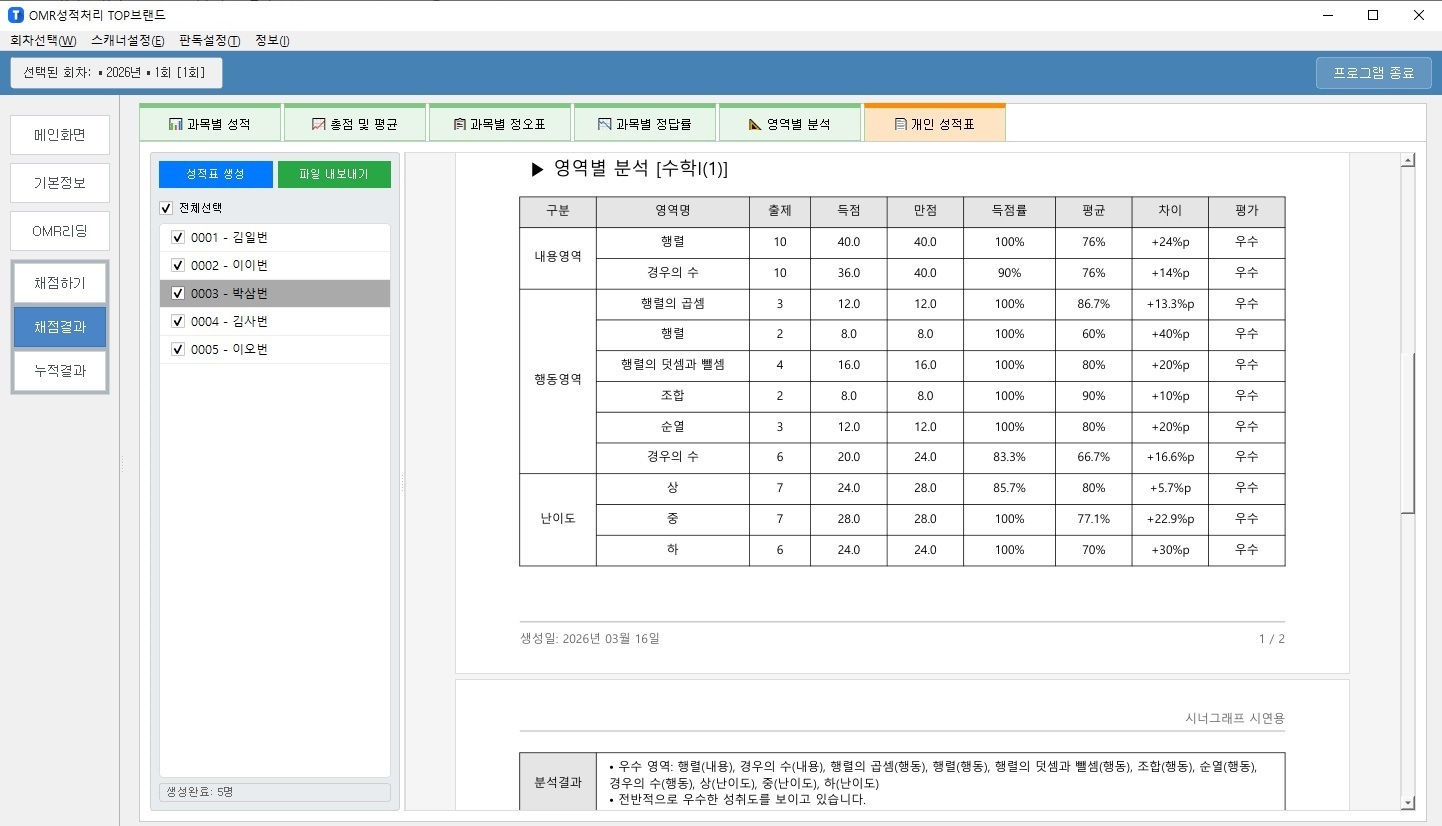
Task: Click the triangle ruler icon on 영역별 분석 tab
Action: [x=755, y=125]
